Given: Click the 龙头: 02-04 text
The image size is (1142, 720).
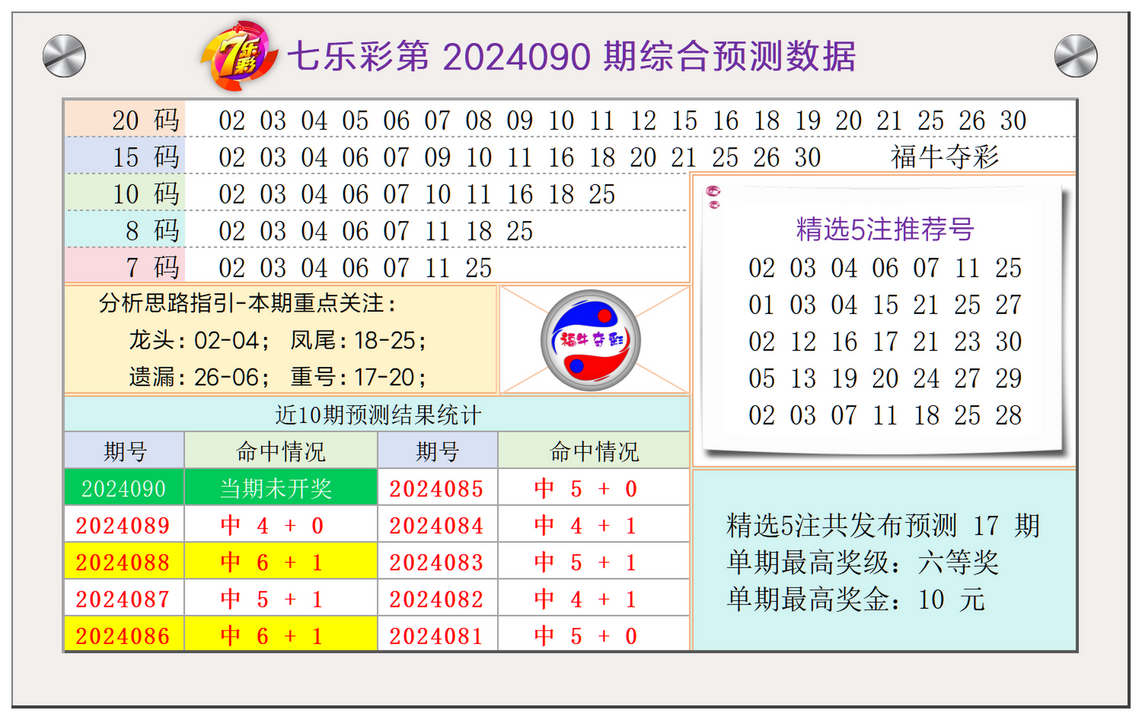Looking at the screenshot, I should [199, 340].
